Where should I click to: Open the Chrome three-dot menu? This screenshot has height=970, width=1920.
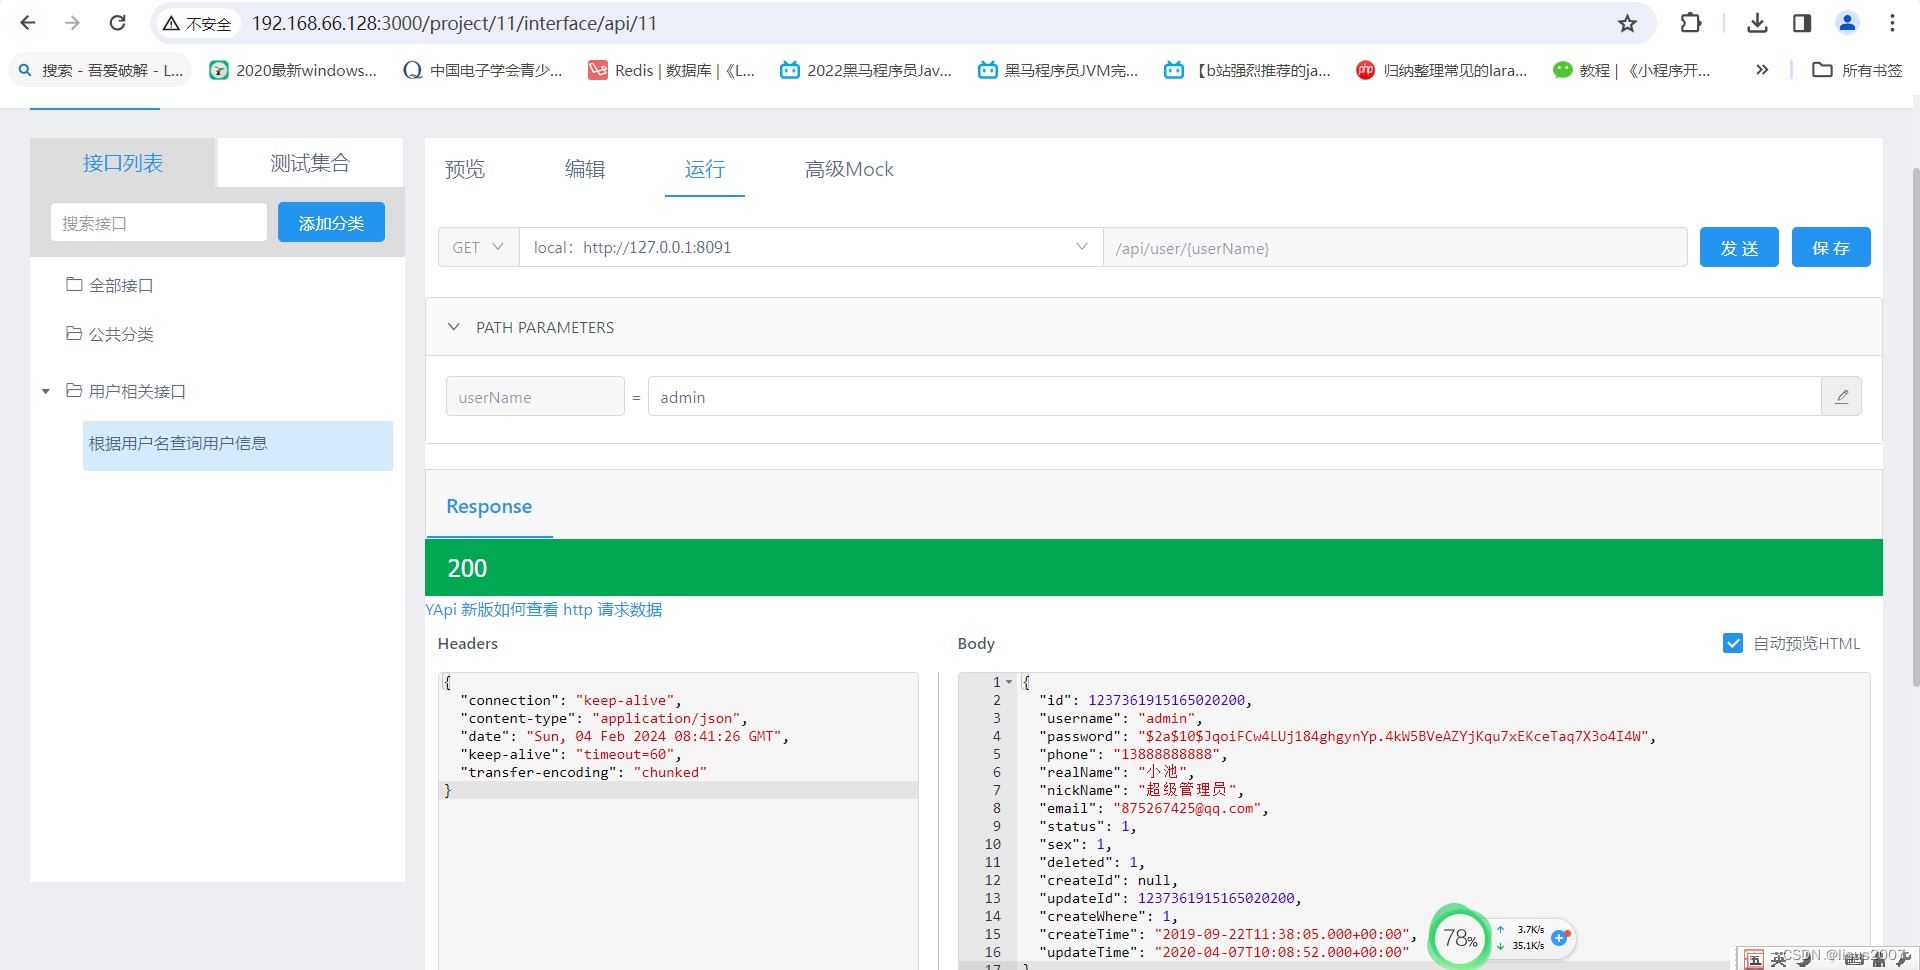1892,22
